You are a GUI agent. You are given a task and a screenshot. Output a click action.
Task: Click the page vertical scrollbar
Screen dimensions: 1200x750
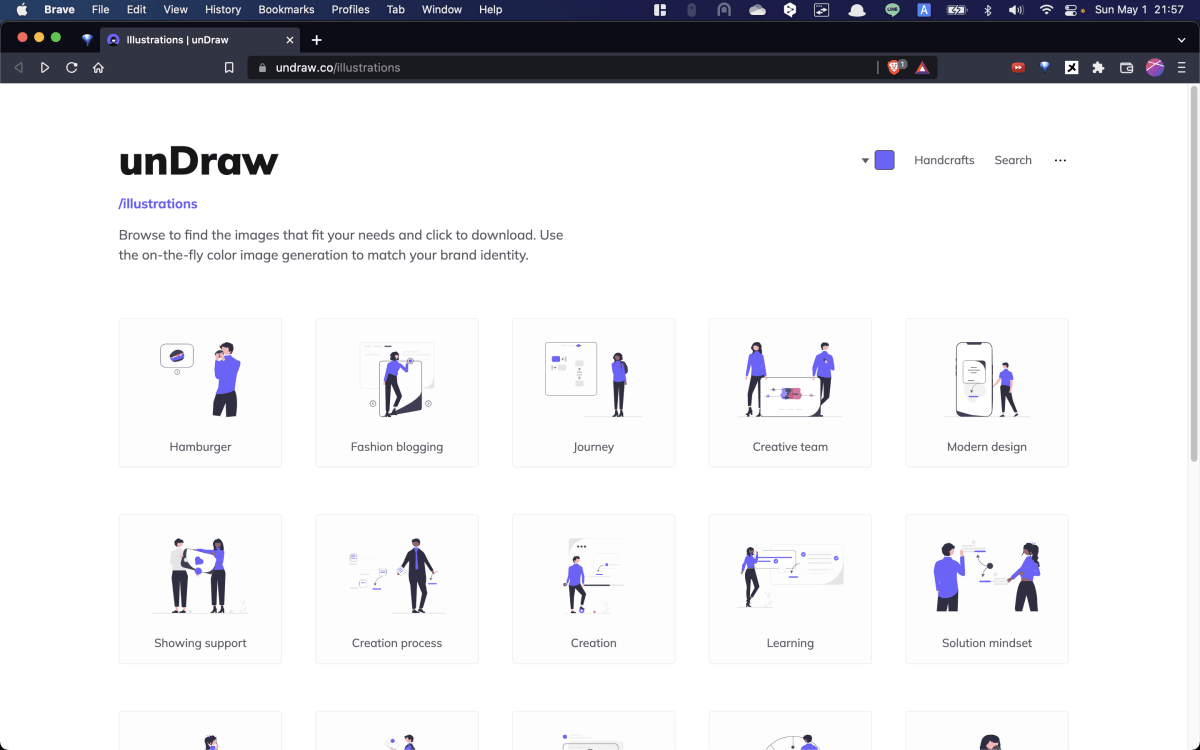pos(1193,272)
